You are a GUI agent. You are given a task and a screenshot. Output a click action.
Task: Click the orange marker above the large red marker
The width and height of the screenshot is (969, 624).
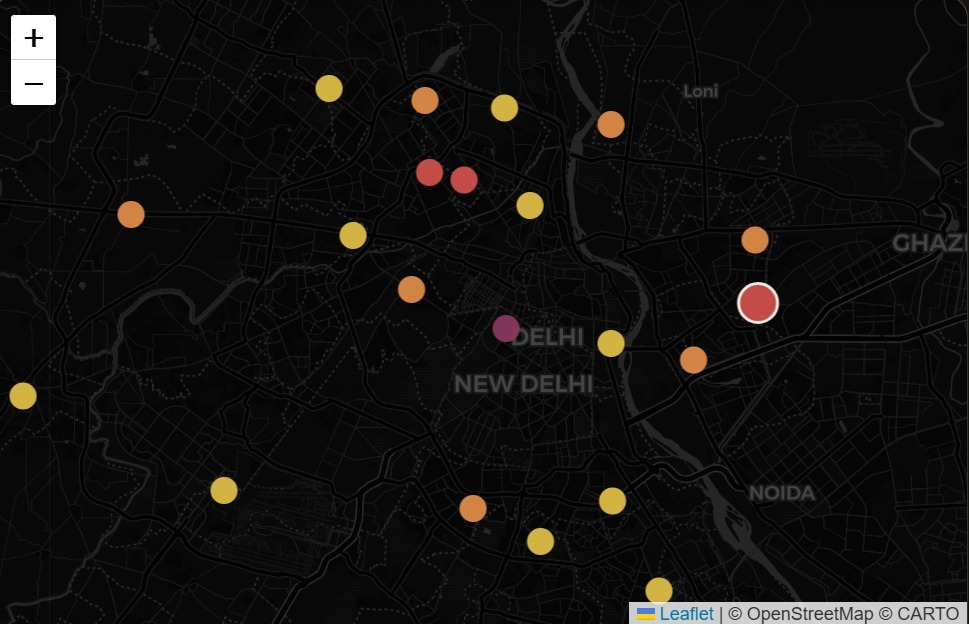[x=755, y=240]
